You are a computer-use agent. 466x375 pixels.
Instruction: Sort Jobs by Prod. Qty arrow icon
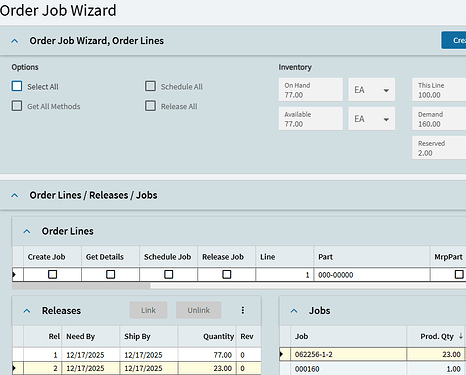pos(461,336)
